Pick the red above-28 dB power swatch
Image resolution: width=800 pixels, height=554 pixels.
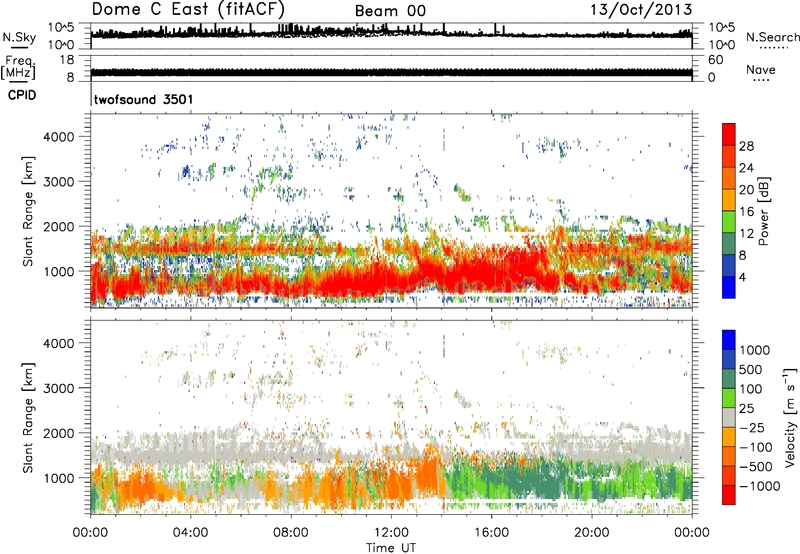(x=729, y=134)
